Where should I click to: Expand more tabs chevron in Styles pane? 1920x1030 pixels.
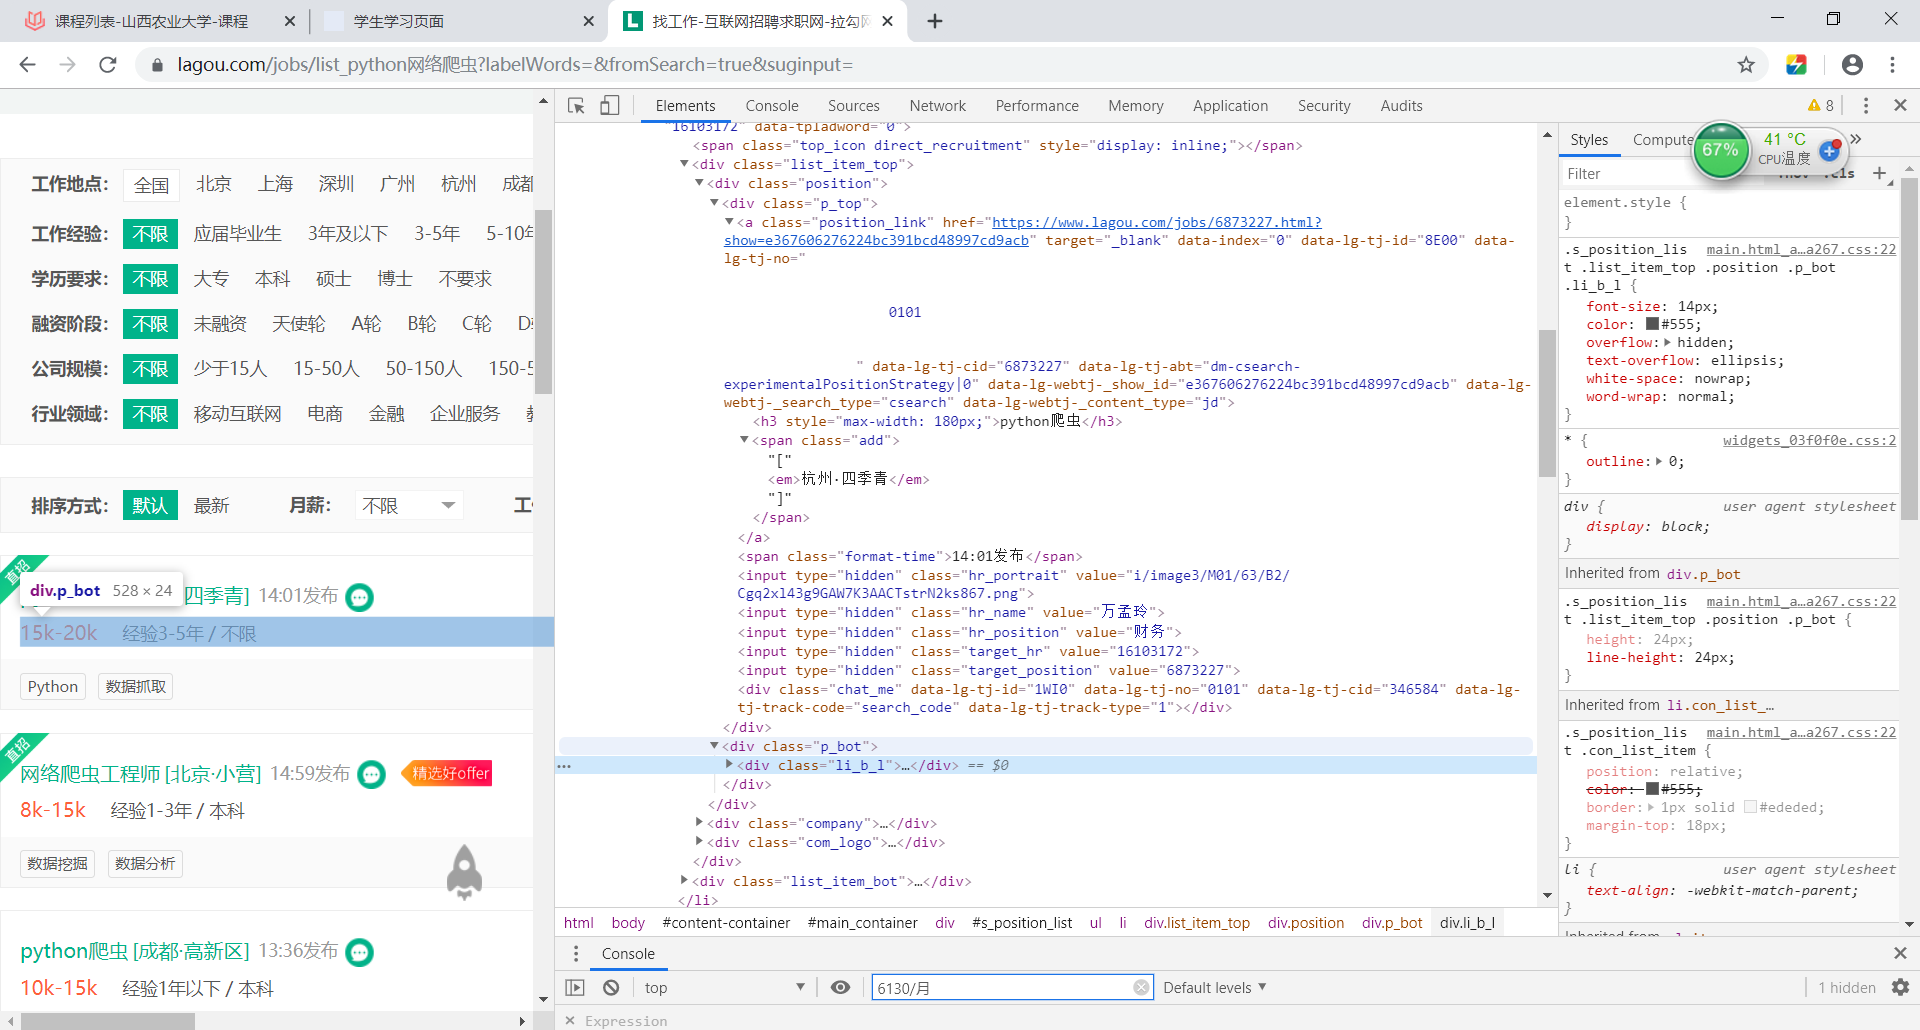tap(1856, 139)
